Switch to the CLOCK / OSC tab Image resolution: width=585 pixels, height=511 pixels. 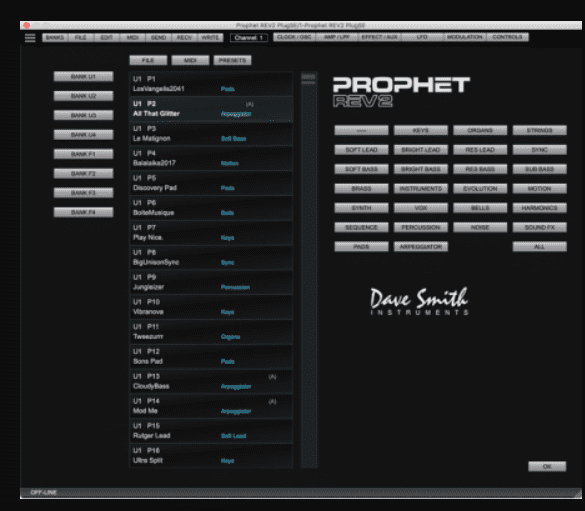pyautogui.click(x=294, y=37)
